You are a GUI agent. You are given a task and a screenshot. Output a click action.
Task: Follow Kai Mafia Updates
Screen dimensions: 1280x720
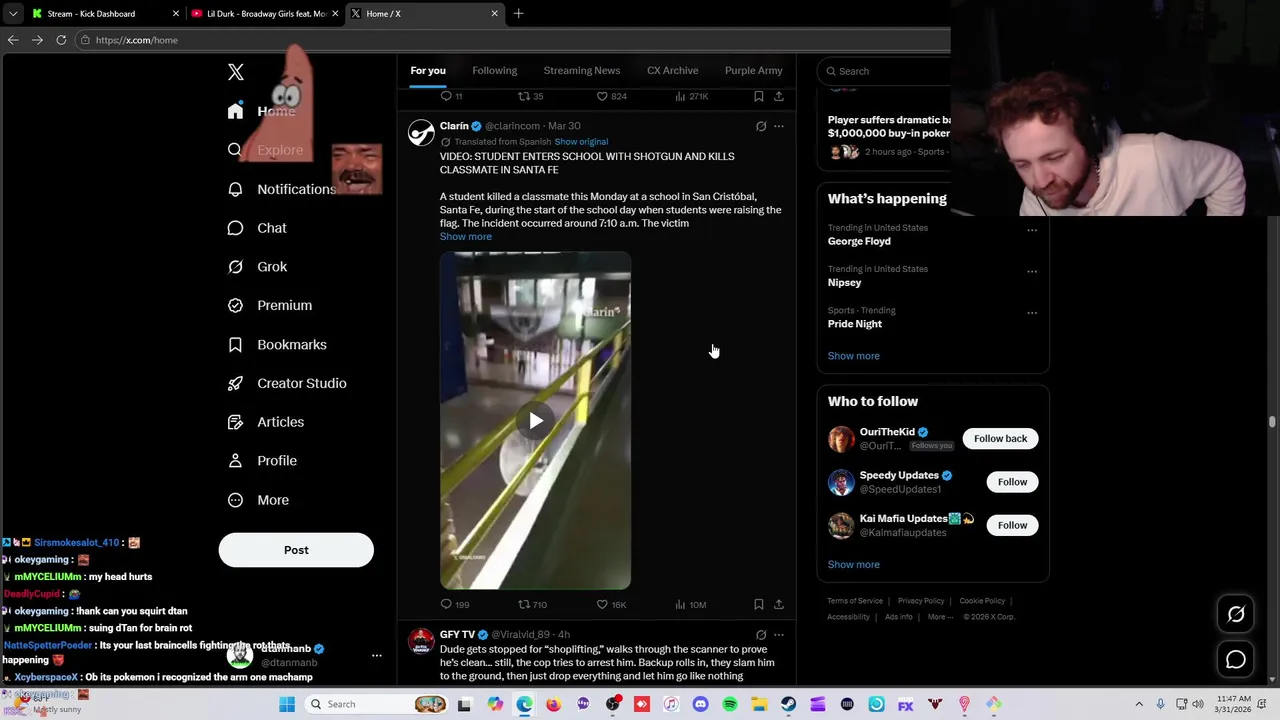1012,525
